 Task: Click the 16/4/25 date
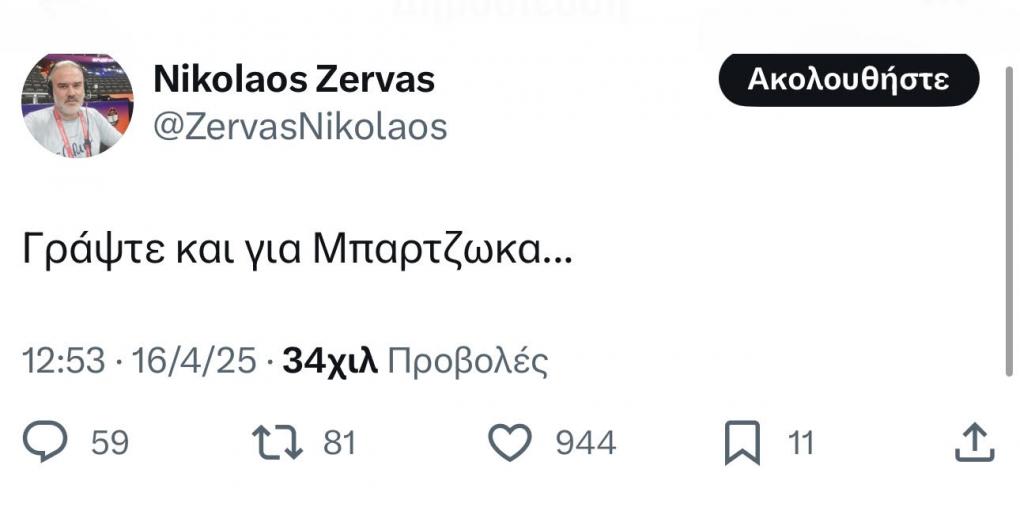click(195, 361)
